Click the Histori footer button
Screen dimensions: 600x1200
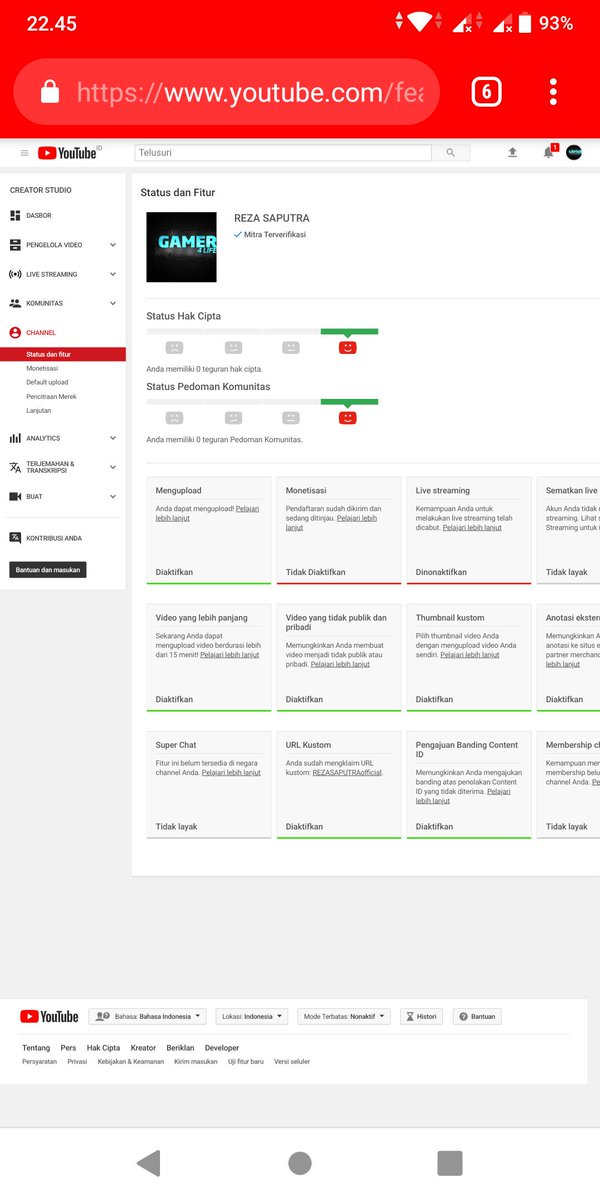coord(421,1016)
